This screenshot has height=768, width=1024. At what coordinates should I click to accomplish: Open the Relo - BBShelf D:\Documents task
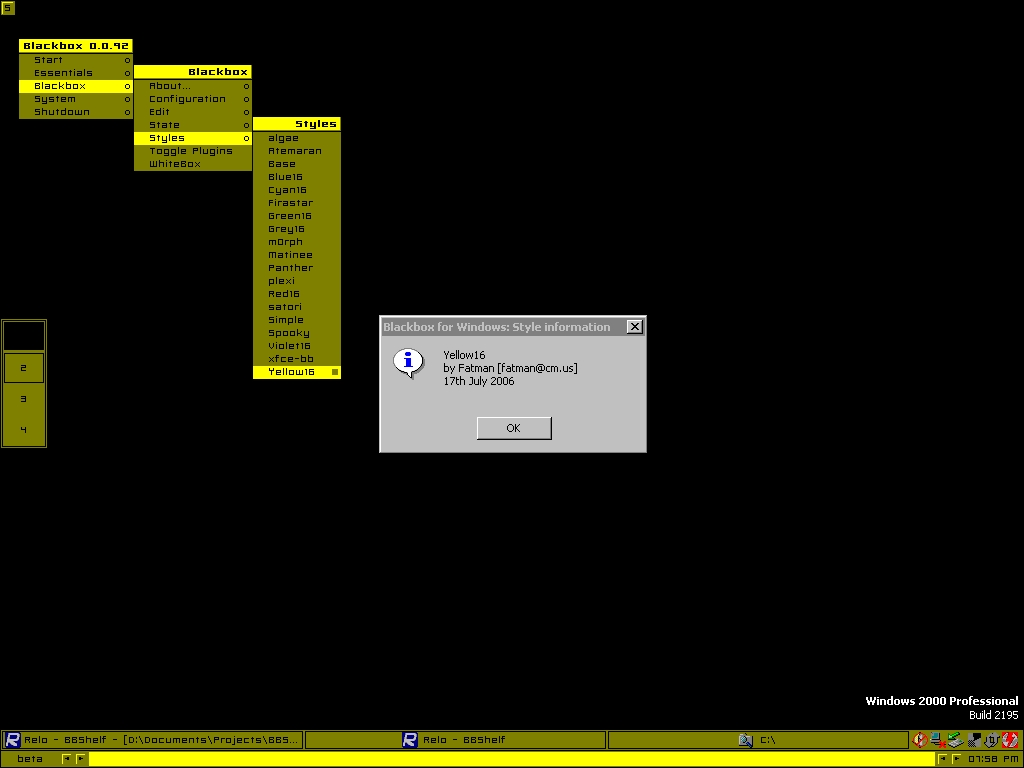click(152, 740)
